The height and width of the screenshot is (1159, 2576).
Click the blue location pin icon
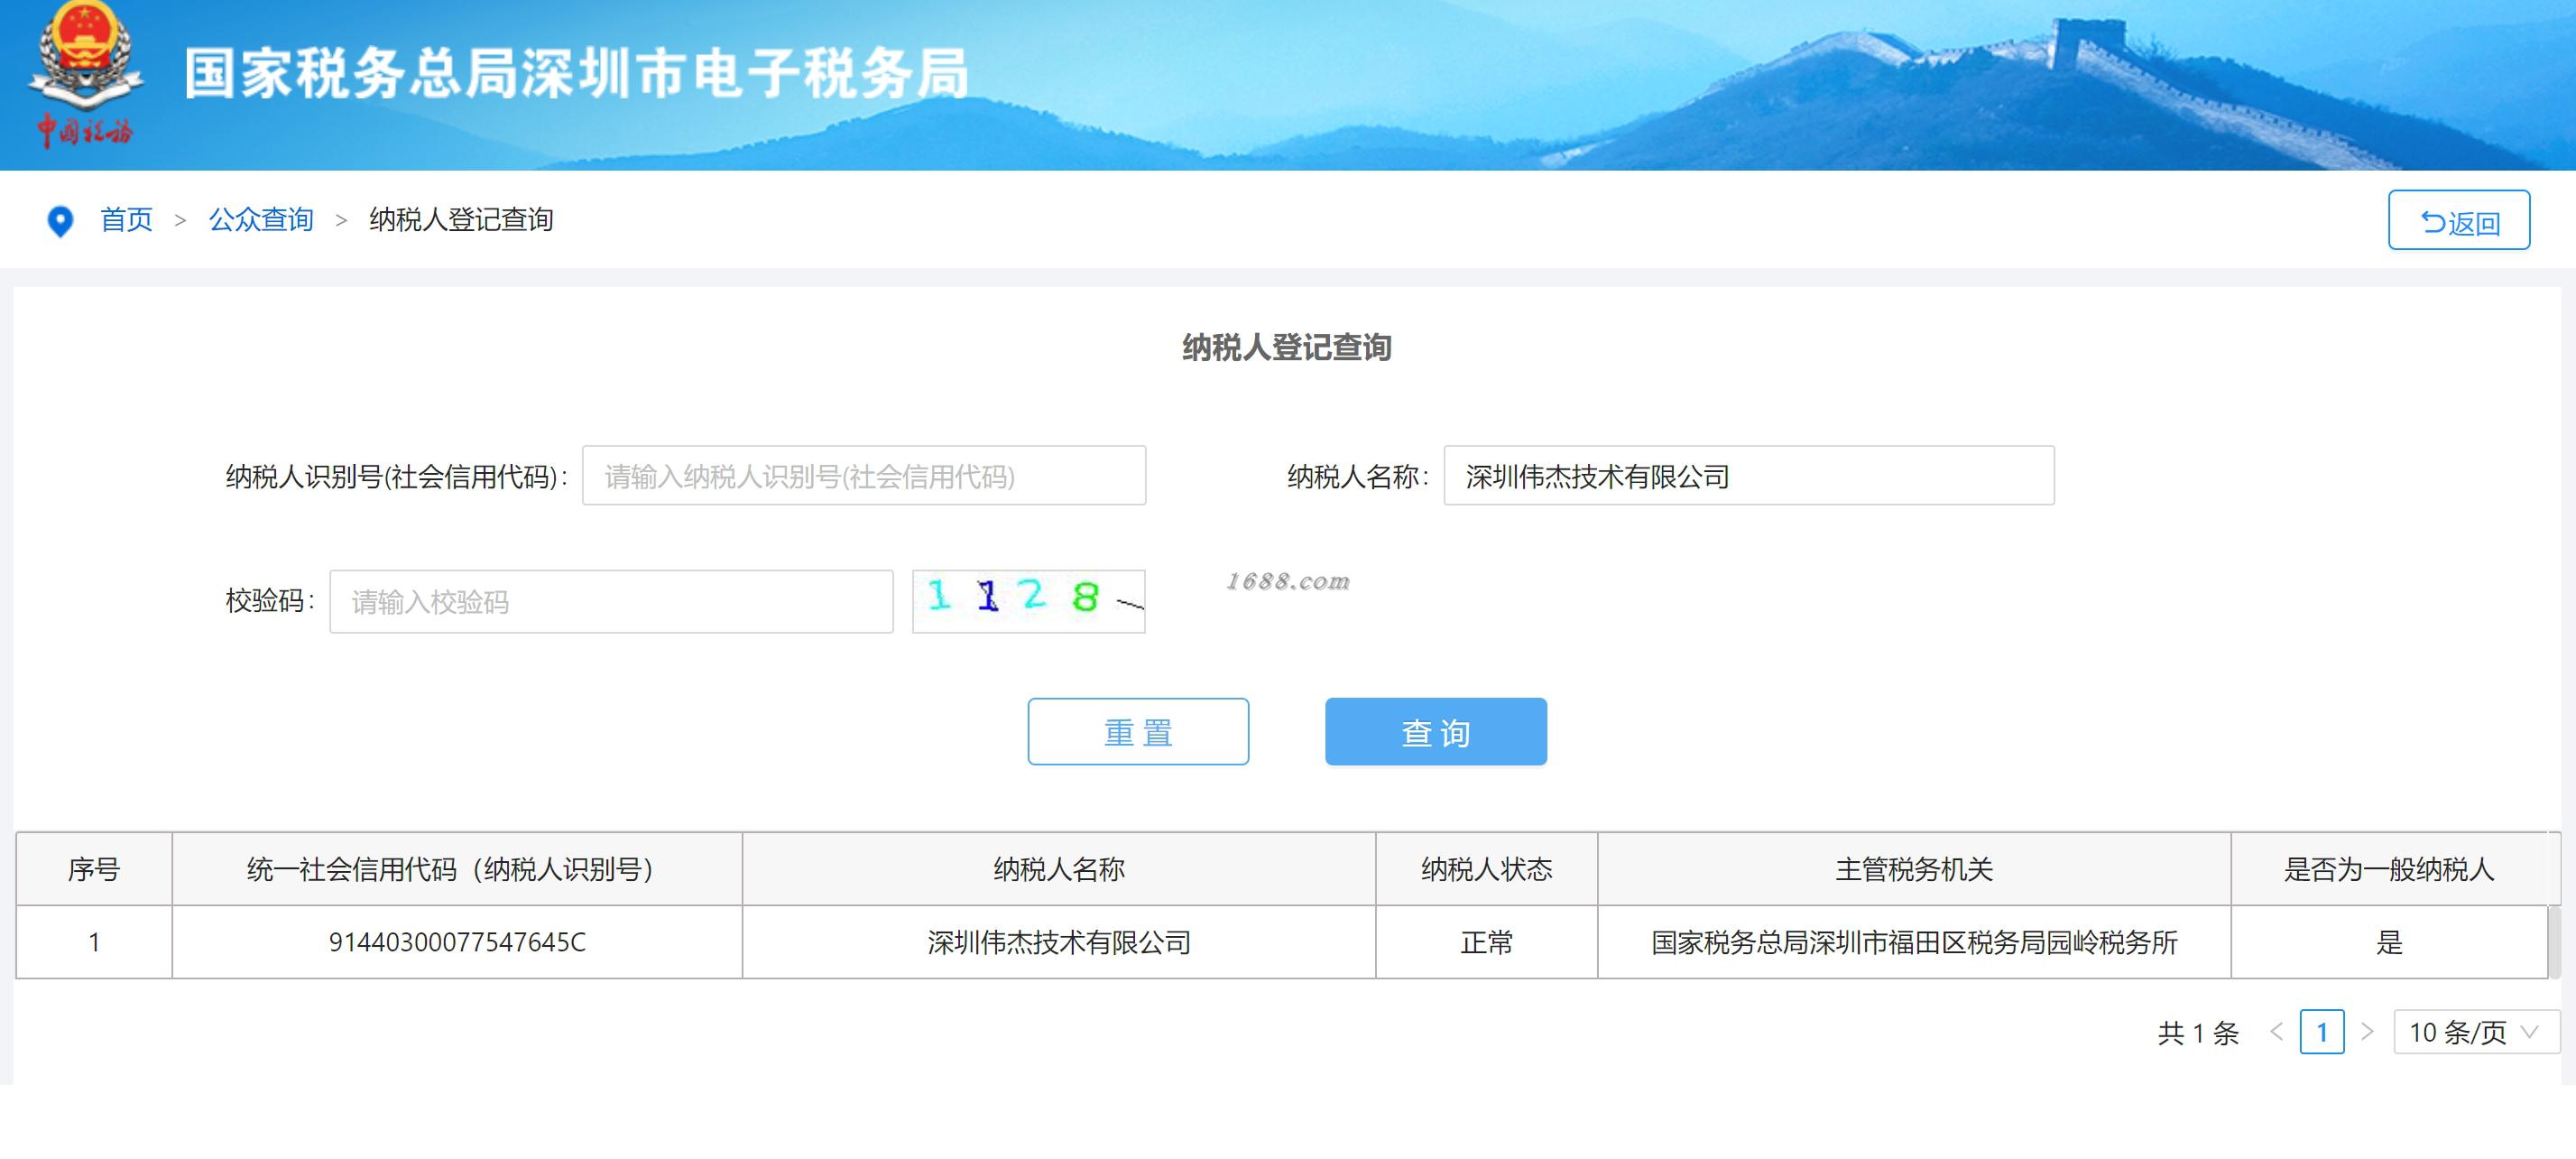[60, 221]
